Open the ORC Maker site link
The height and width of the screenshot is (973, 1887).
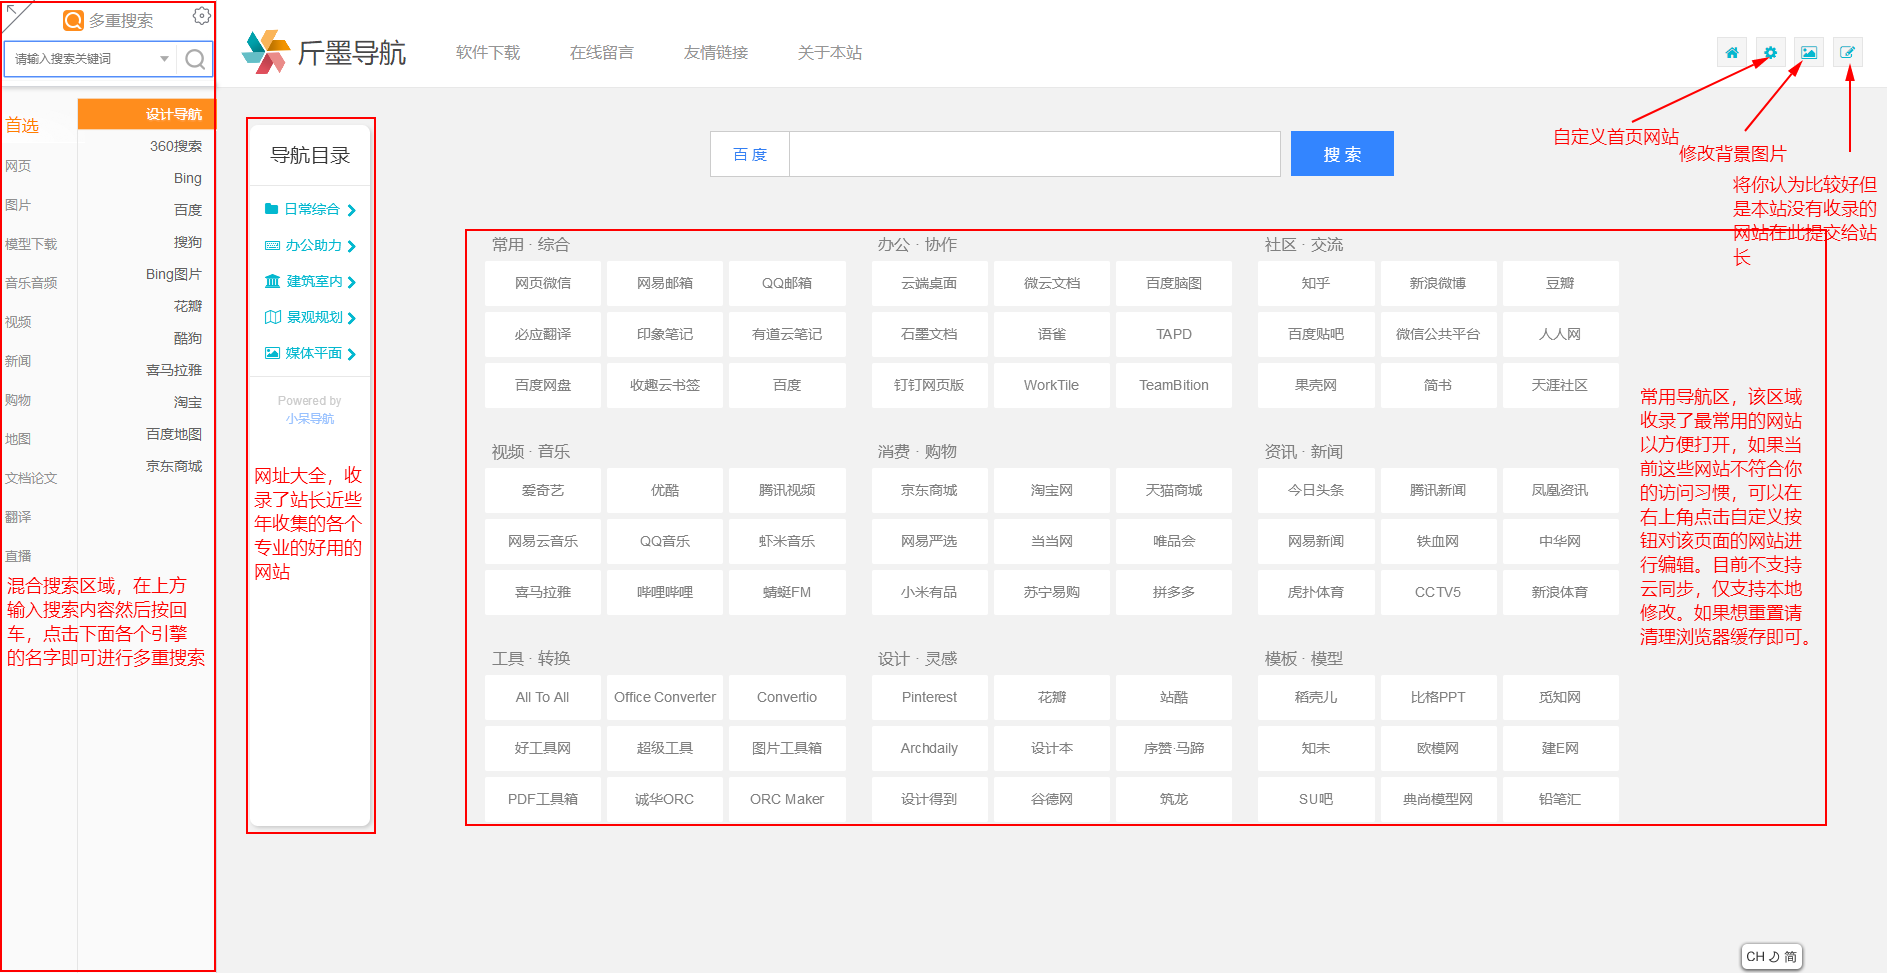point(787,799)
